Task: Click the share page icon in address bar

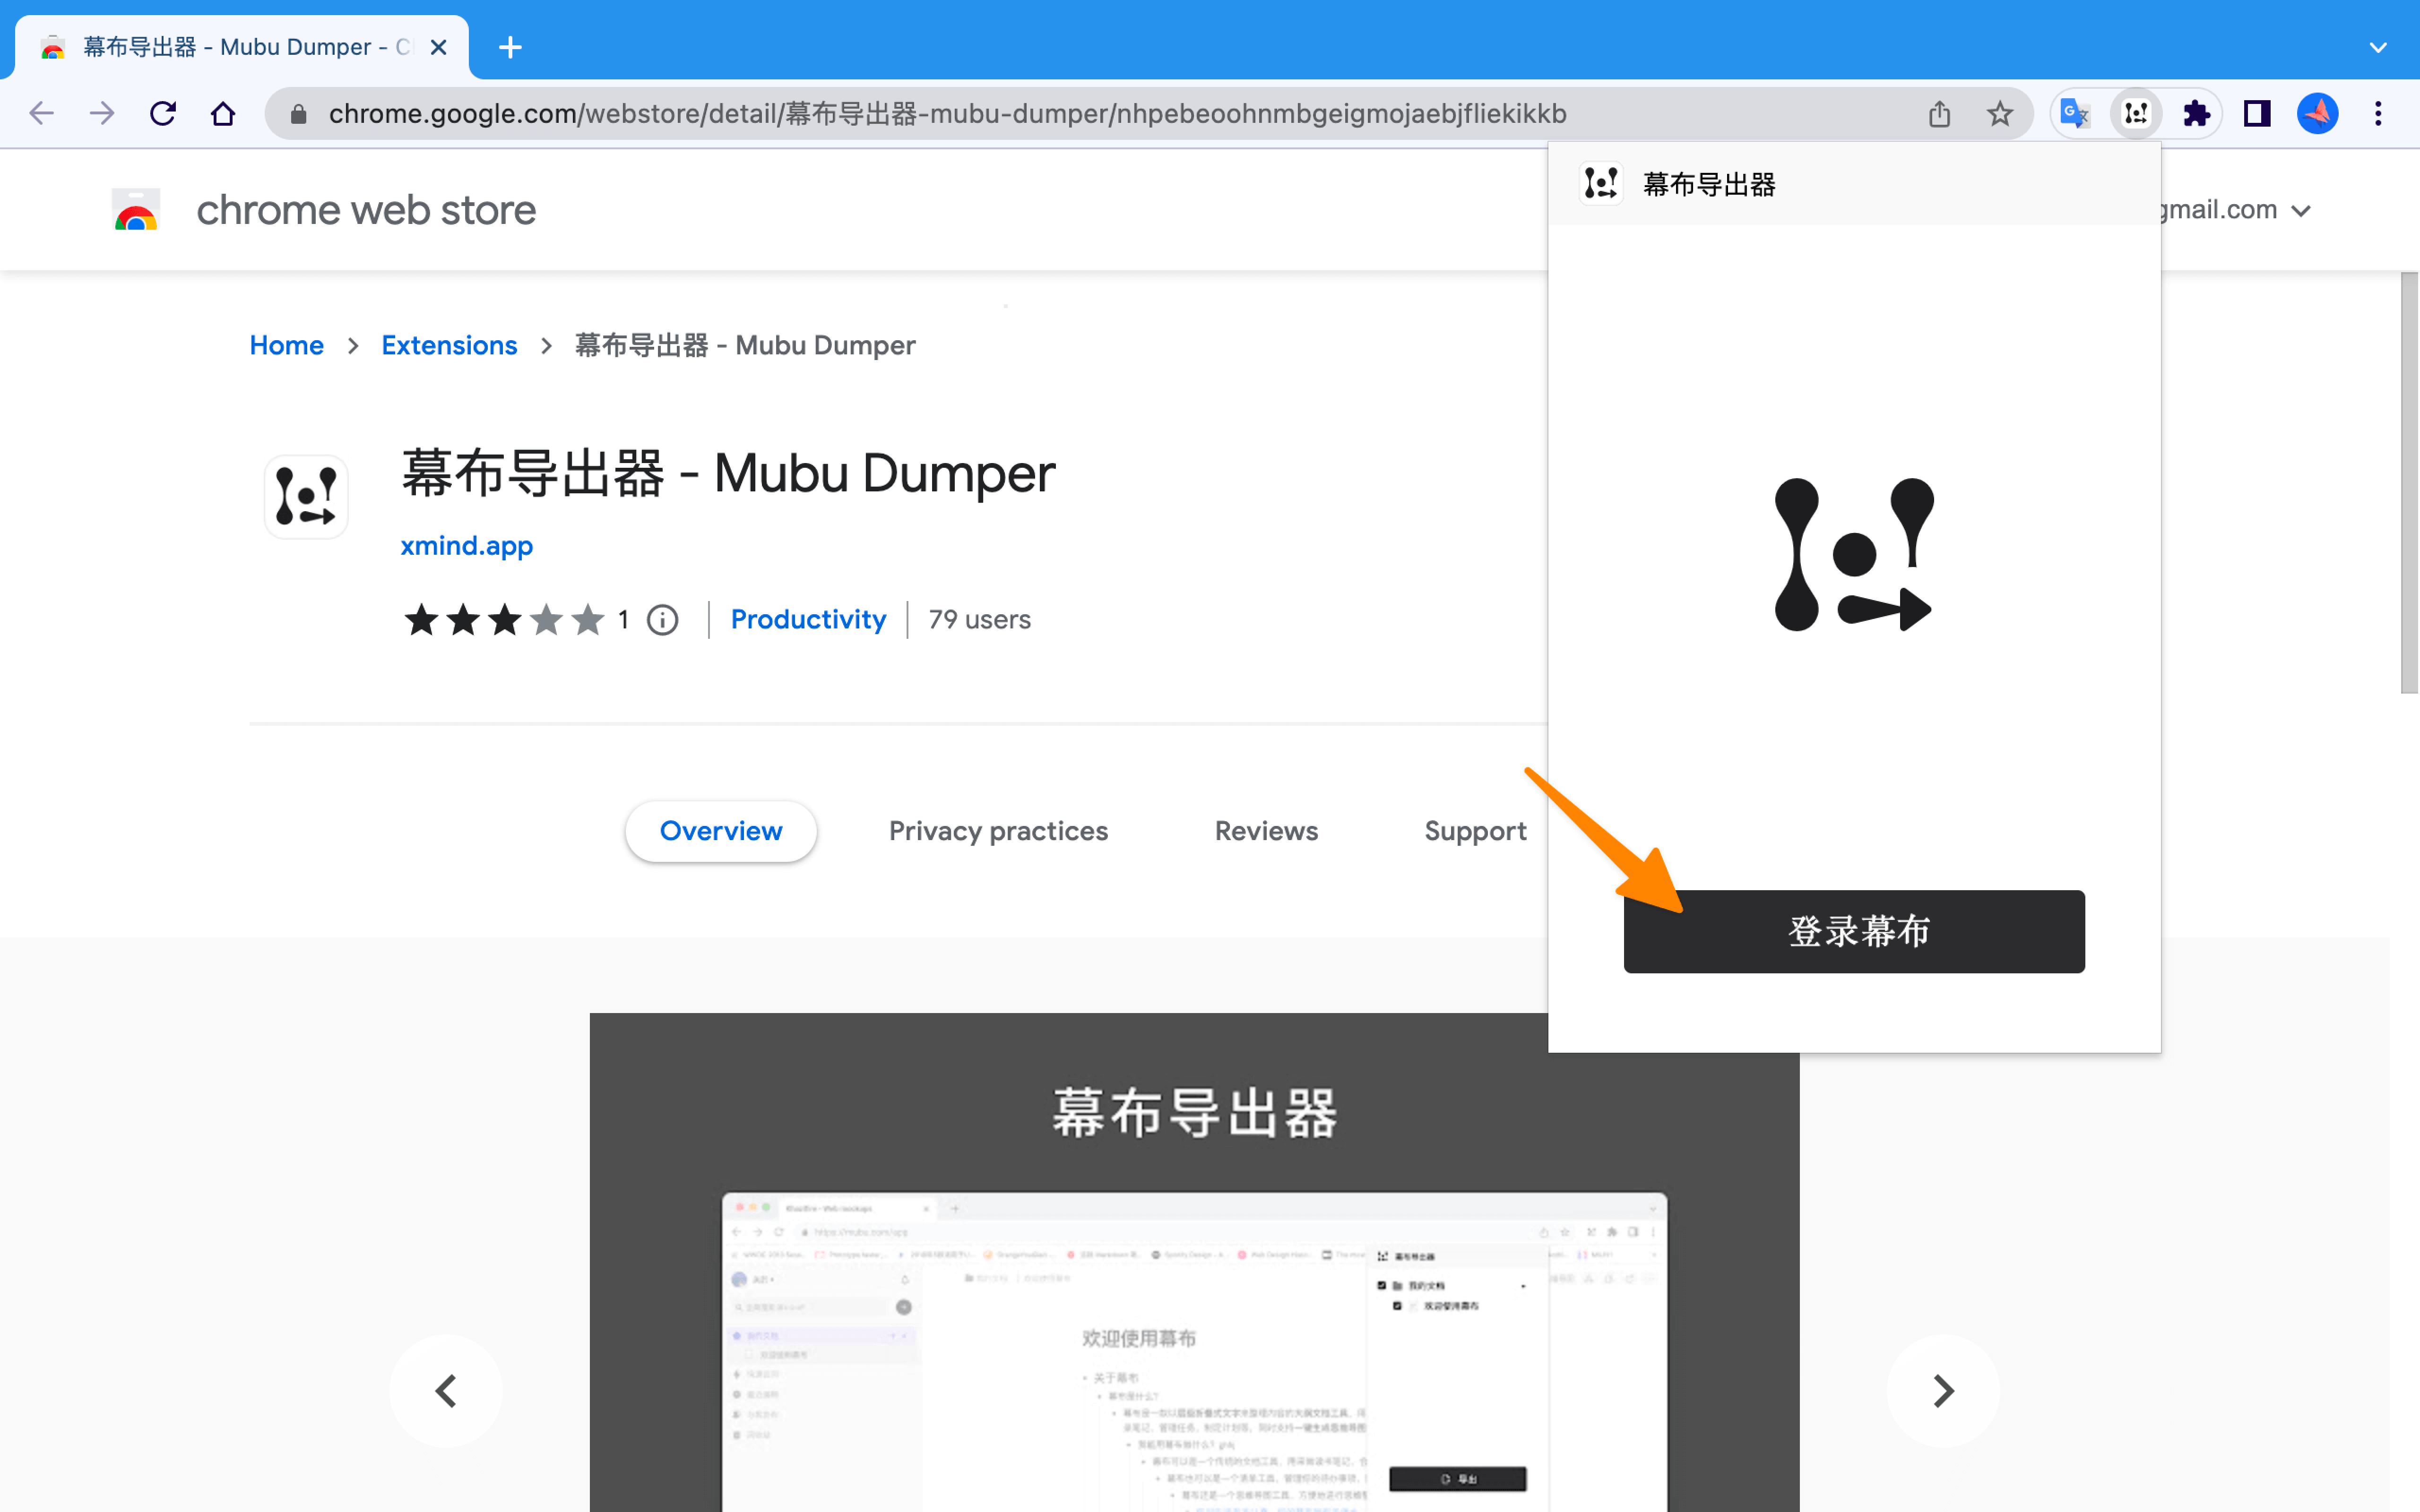Action: coord(1939,114)
